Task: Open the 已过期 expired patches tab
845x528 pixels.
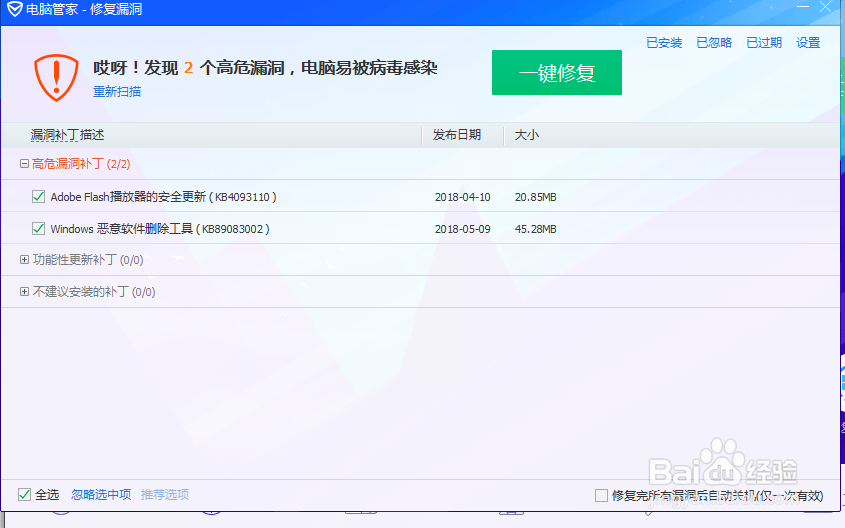Action: pyautogui.click(x=764, y=43)
